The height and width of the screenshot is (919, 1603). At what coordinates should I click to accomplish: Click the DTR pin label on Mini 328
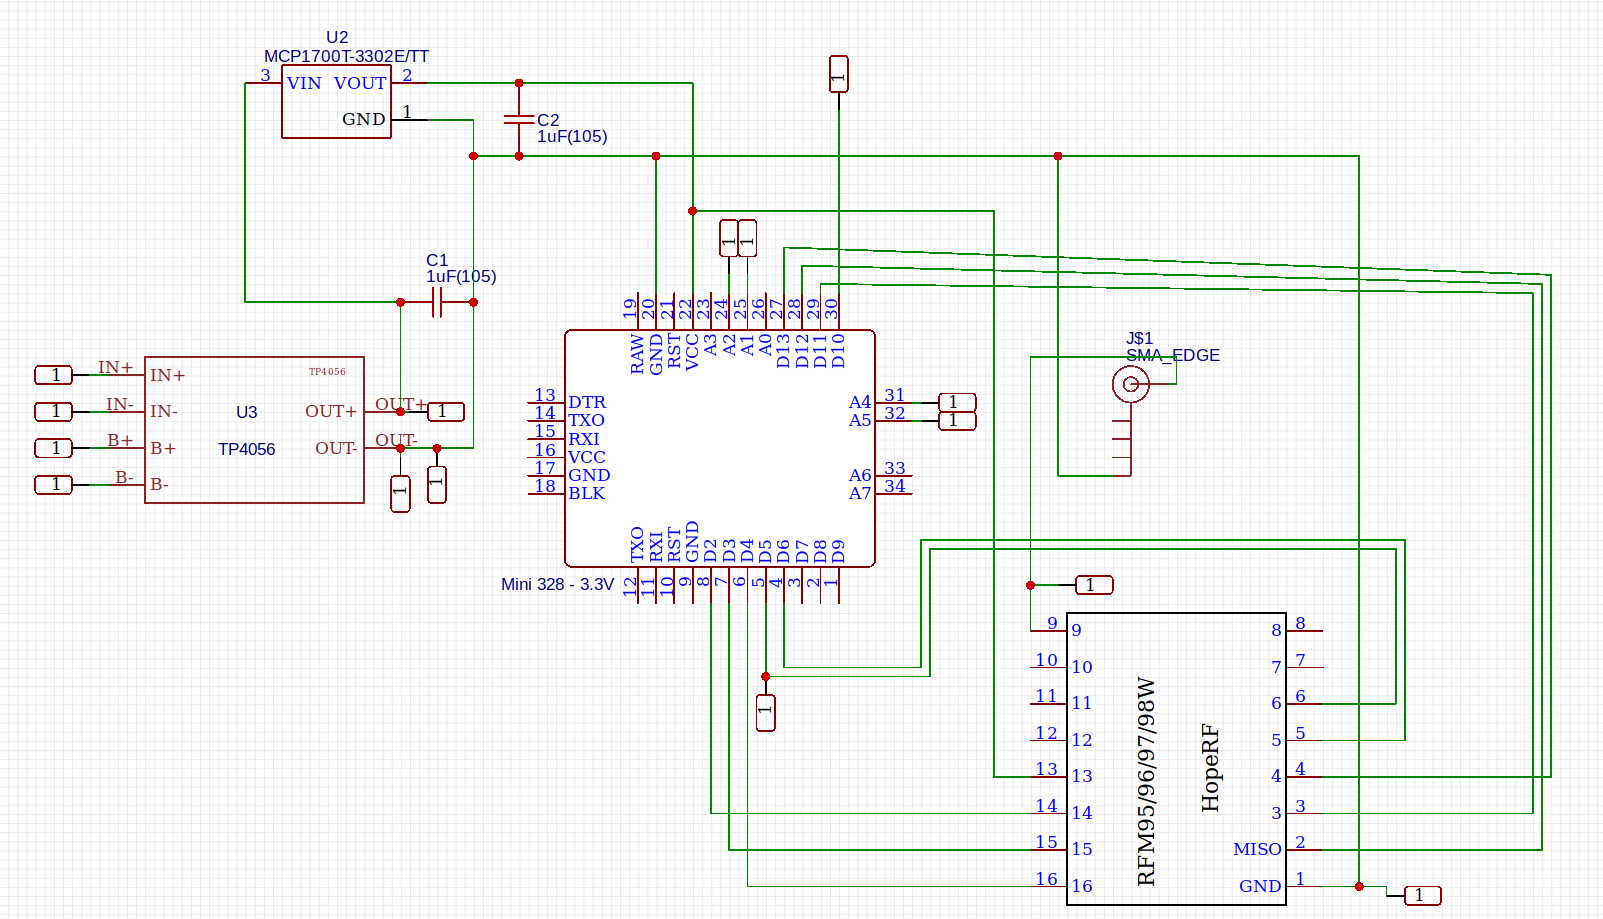587,402
